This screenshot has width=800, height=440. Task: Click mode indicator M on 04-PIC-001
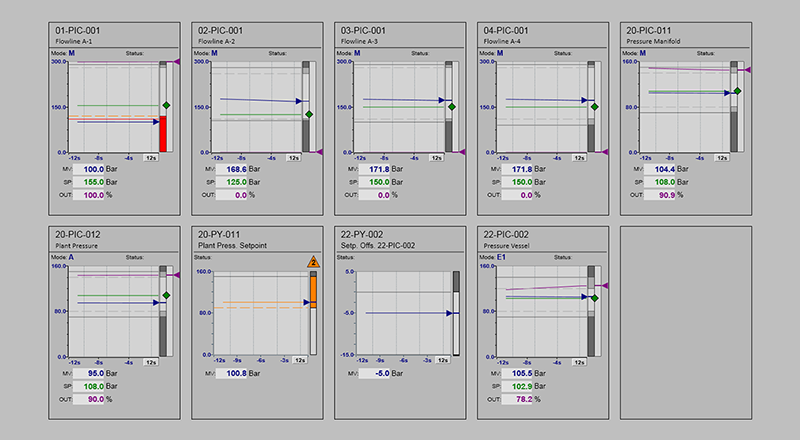(501, 53)
